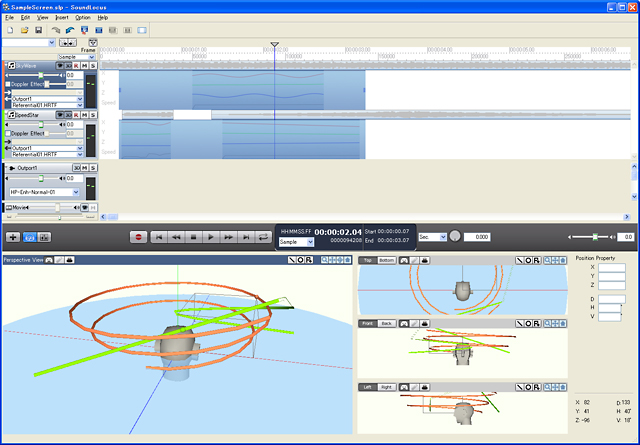The height and width of the screenshot is (445, 640).
Task: Click the add track plus button
Action: coord(13,237)
